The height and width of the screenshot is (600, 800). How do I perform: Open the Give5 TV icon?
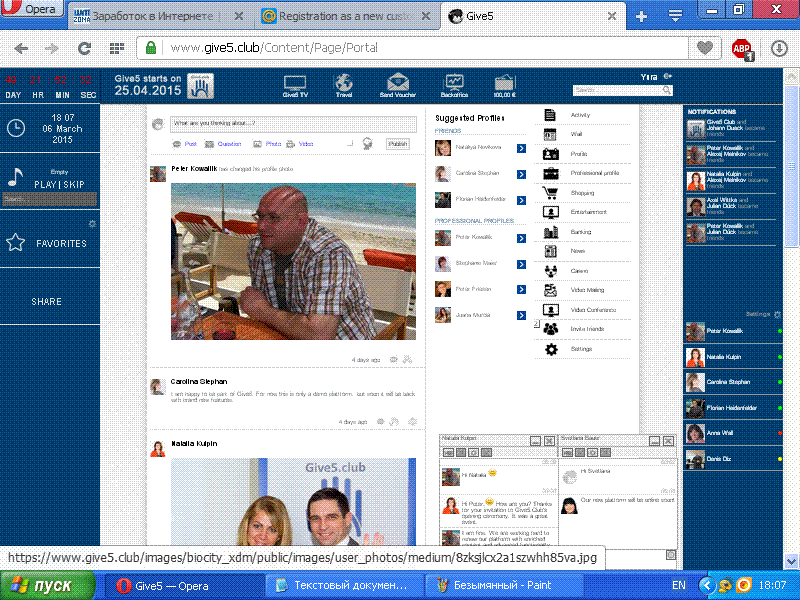(294, 82)
